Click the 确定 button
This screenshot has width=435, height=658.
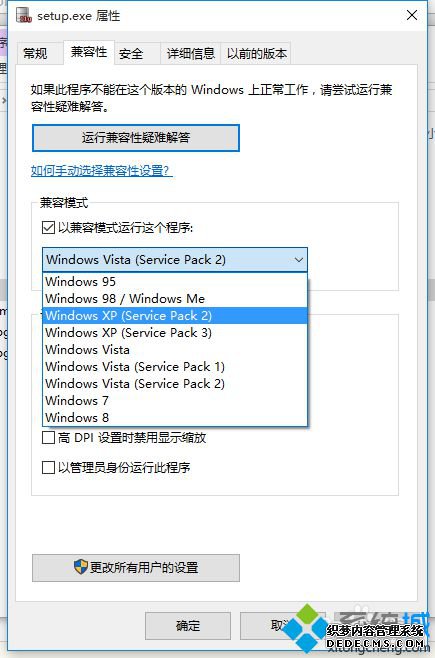click(188, 626)
